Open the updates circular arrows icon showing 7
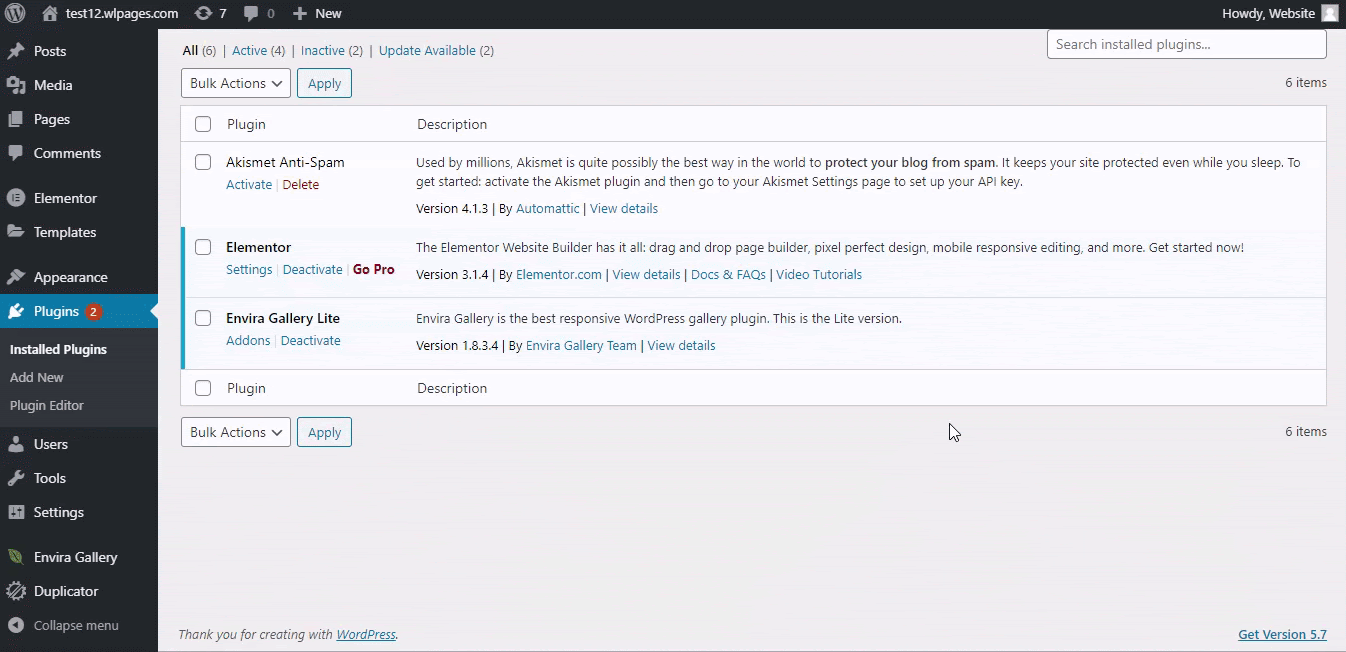1346x652 pixels. coord(203,13)
